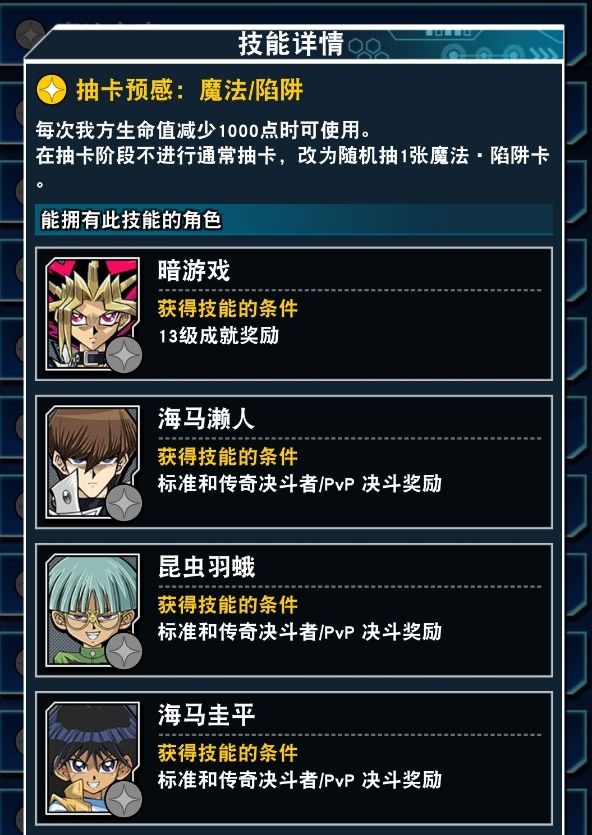
Task: Click the 技能详情 title bar
Action: tap(294, 44)
